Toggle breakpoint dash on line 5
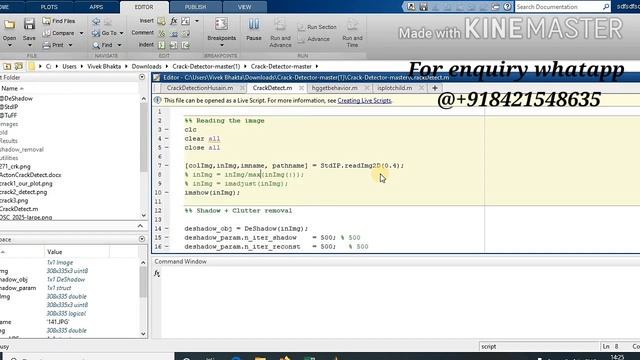Viewport: 640px width, 360px height. point(166,148)
